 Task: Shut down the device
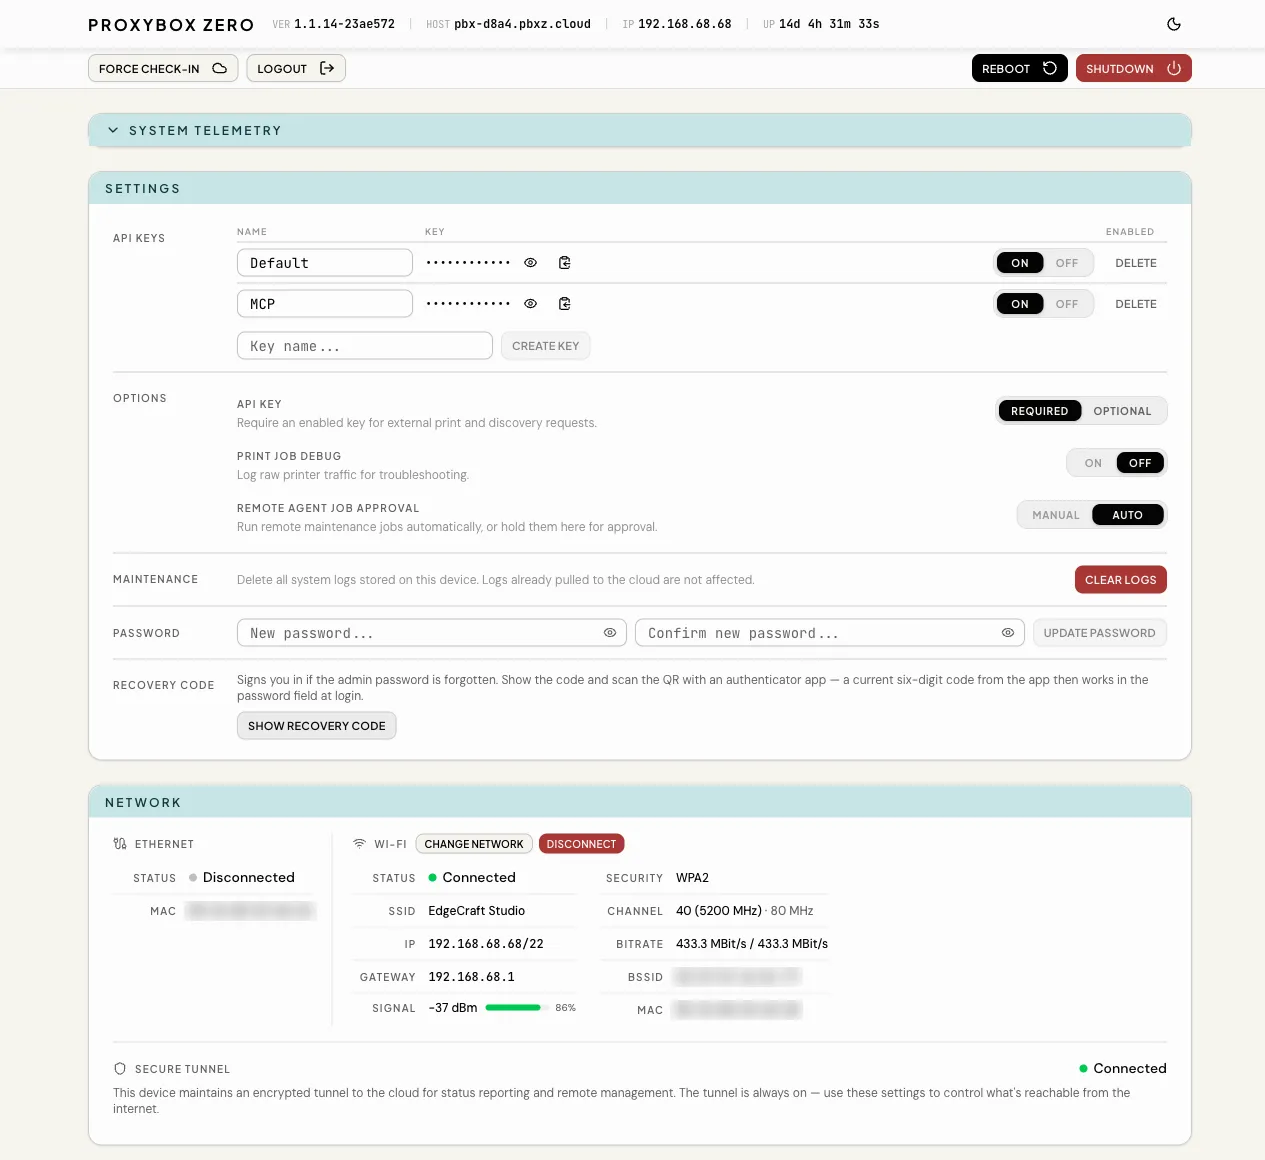click(1134, 68)
